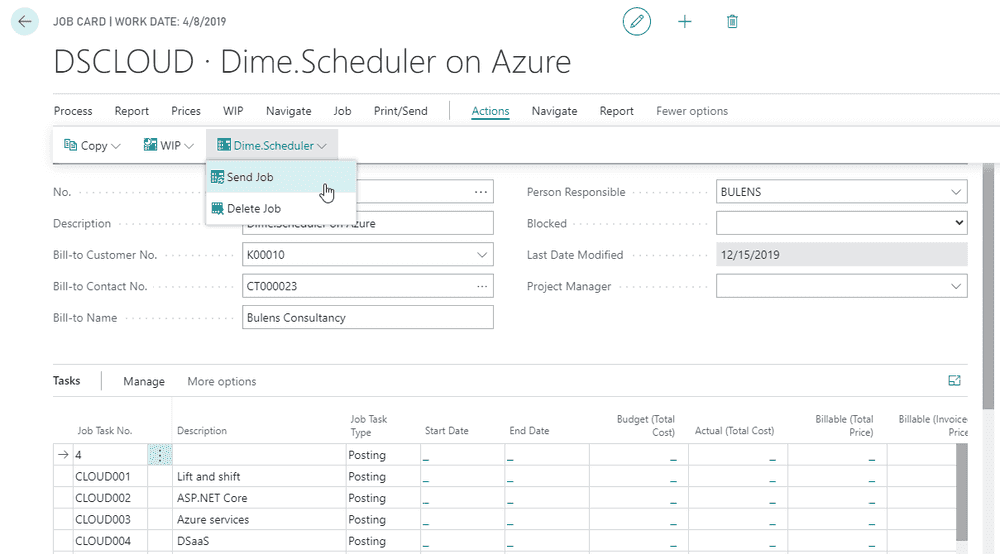The height and width of the screenshot is (554, 1000).
Task: Click Send Job in dropdown menu
Action: click(x=281, y=177)
